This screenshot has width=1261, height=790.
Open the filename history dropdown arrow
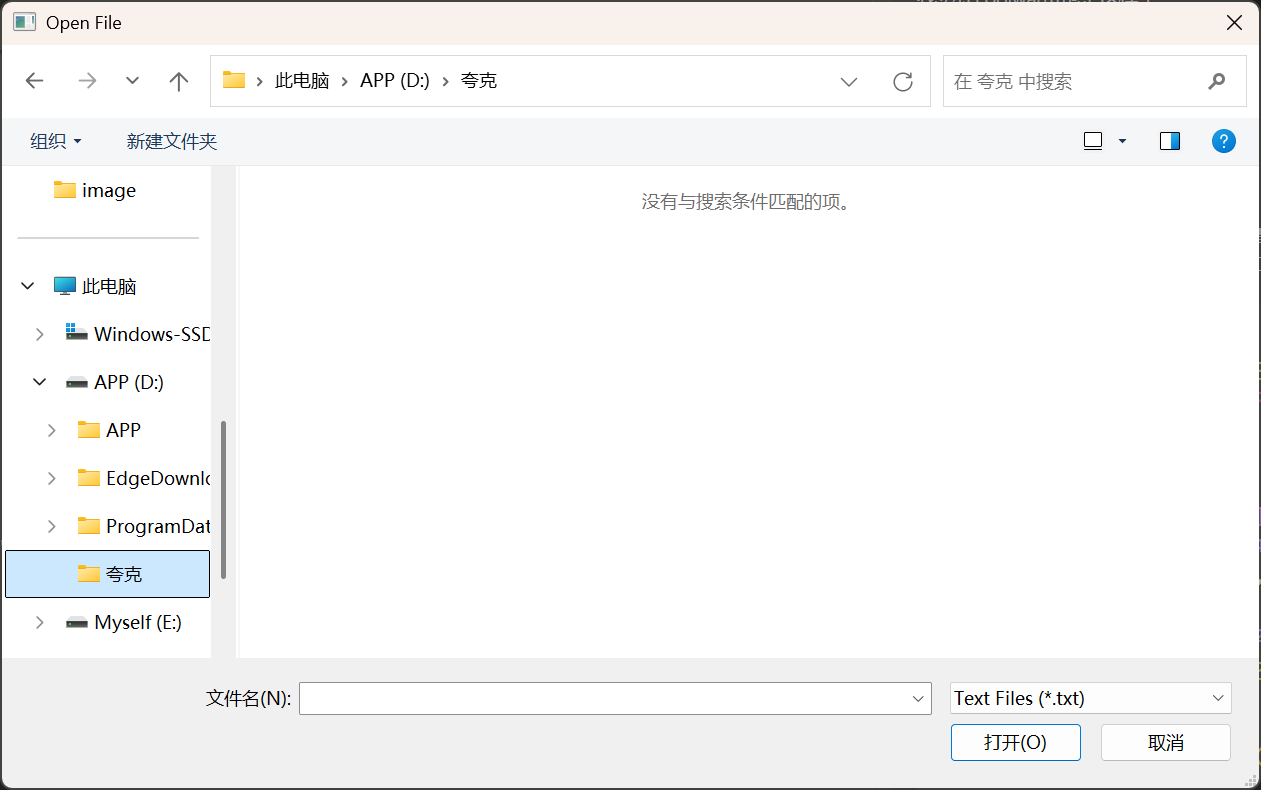point(919,699)
